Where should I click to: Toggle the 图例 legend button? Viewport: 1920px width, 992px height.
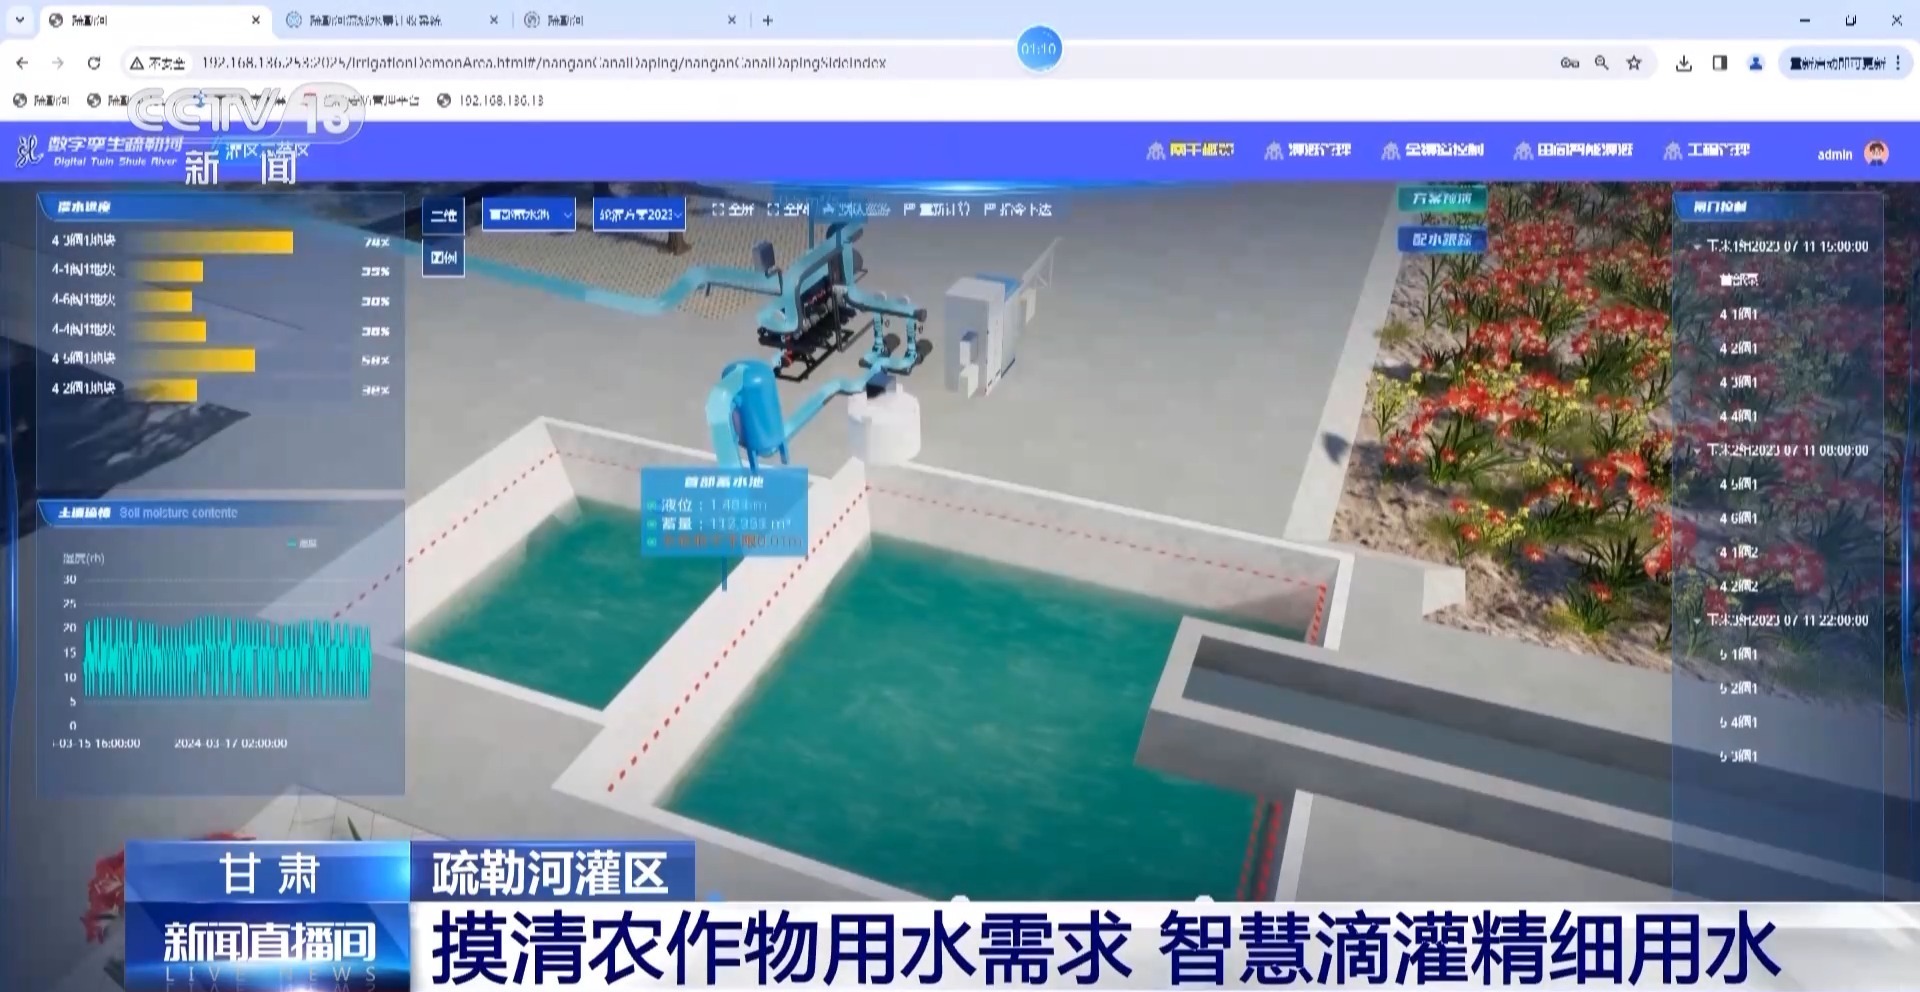click(443, 258)
